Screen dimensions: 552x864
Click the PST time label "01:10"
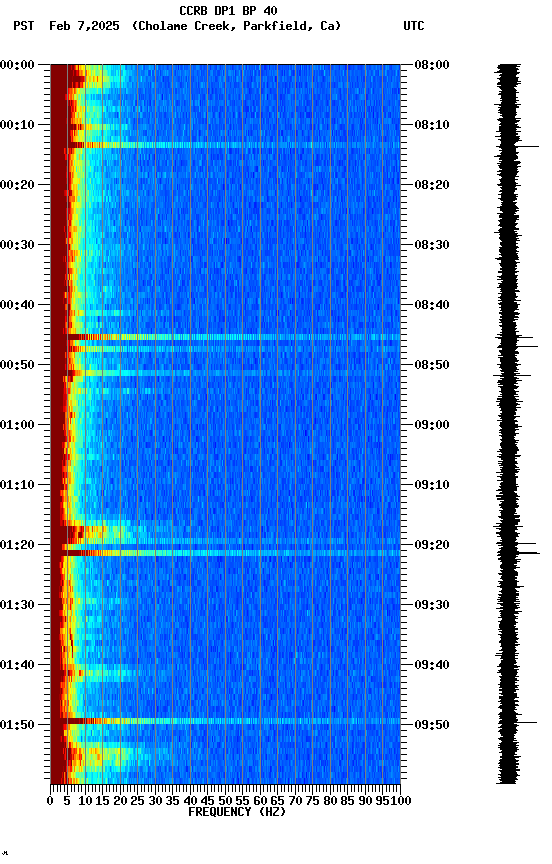click(17, 485)
